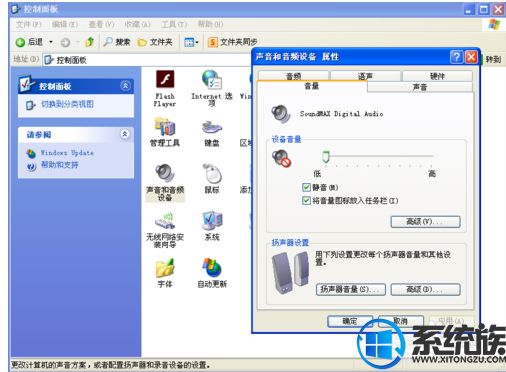
Task: Click the Windows Update link
Action: 67,153
